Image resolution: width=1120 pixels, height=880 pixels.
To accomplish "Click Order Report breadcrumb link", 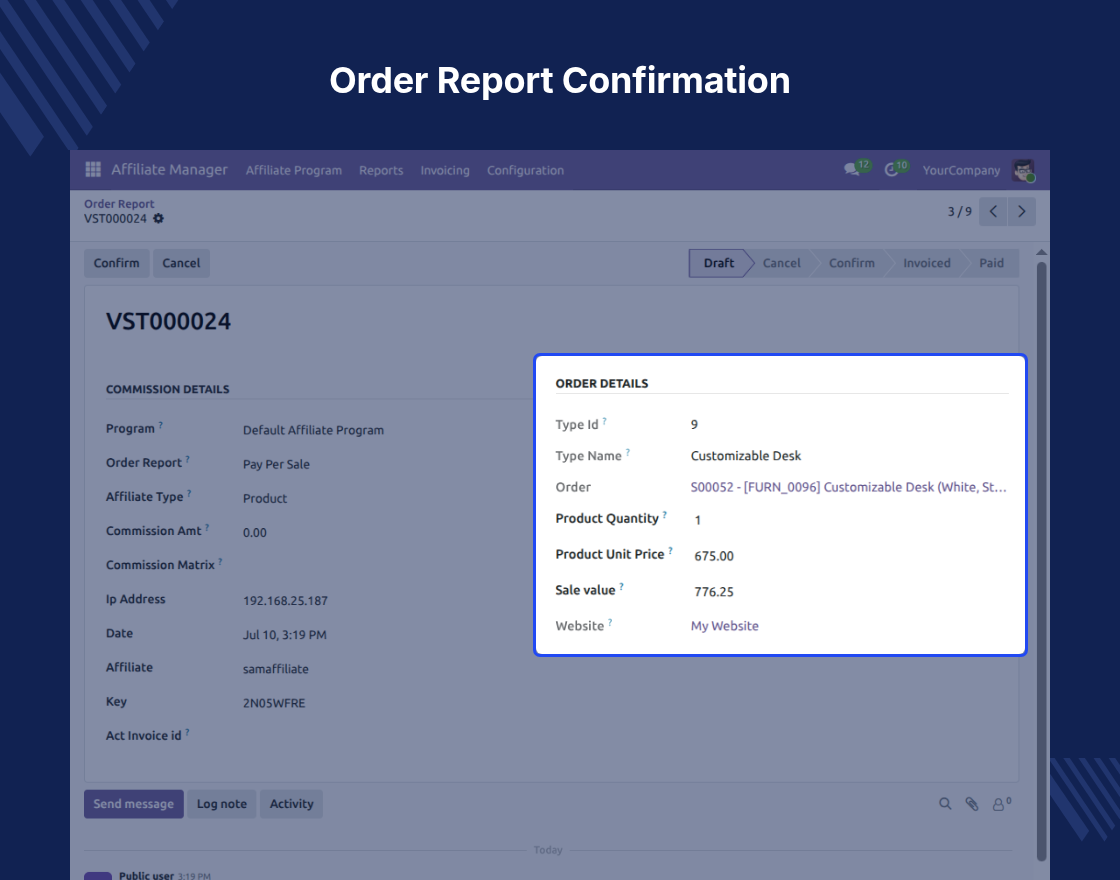I will [119, 204].
